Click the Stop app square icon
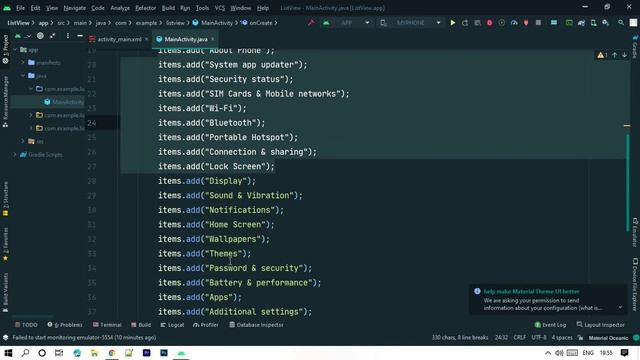Viewport: 640px width, 360px height. 538,23
